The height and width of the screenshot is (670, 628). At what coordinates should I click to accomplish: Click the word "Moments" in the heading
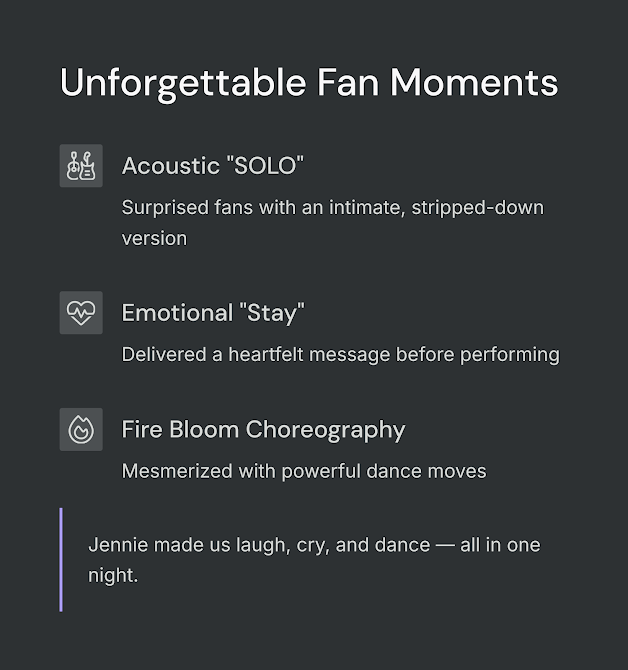coord(474,82)
